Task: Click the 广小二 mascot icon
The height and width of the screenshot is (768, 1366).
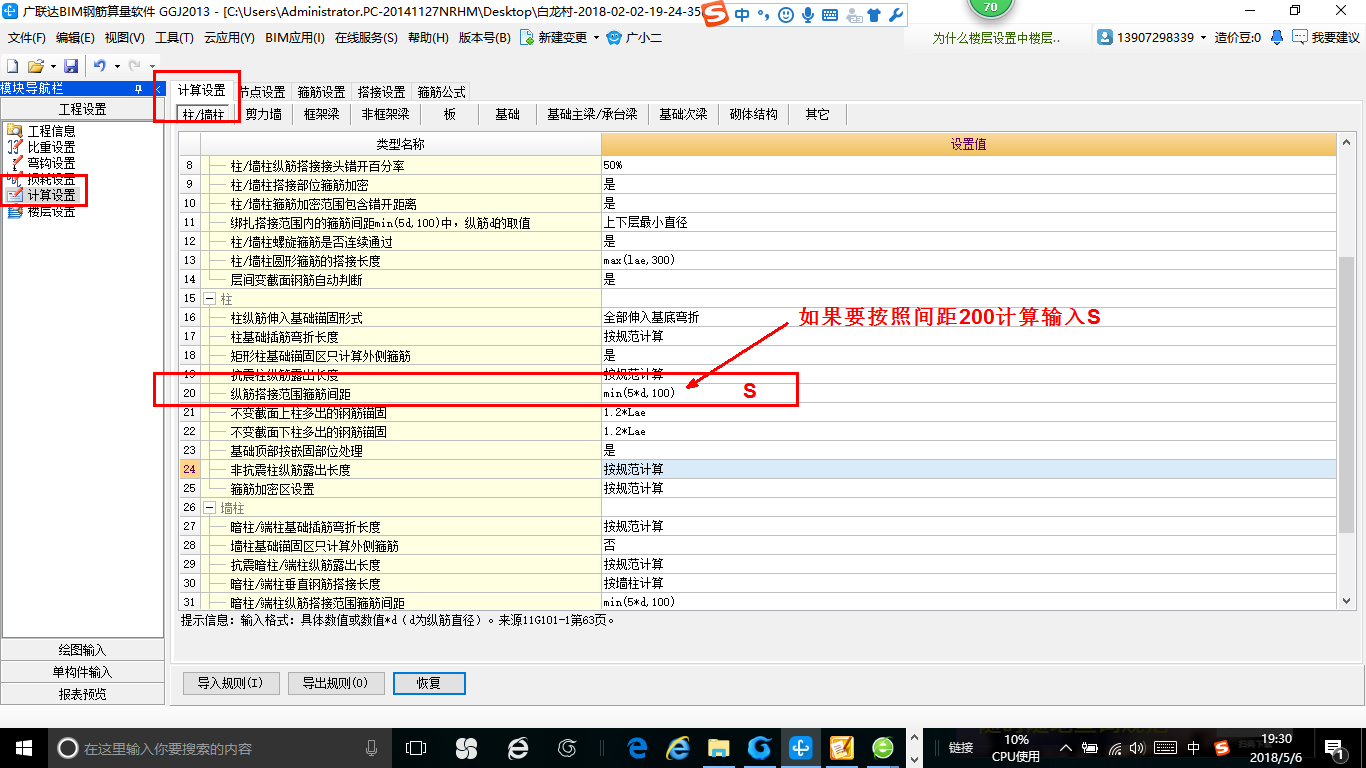Action: 614,38
